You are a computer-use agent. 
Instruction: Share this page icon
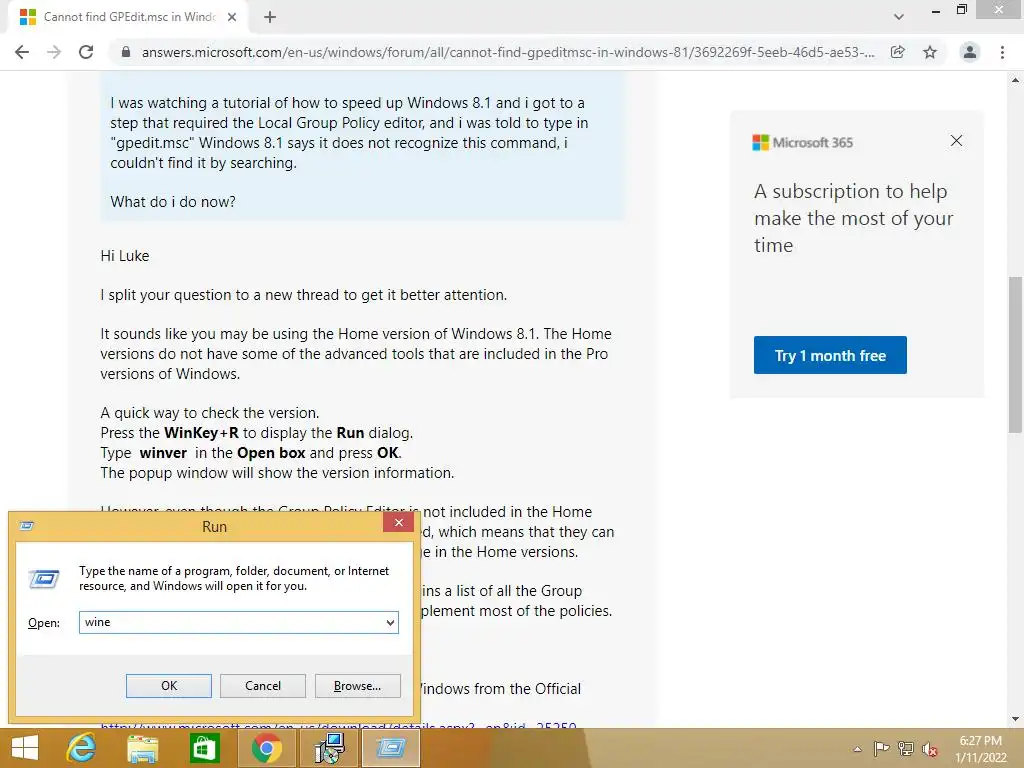pos(898,52)
